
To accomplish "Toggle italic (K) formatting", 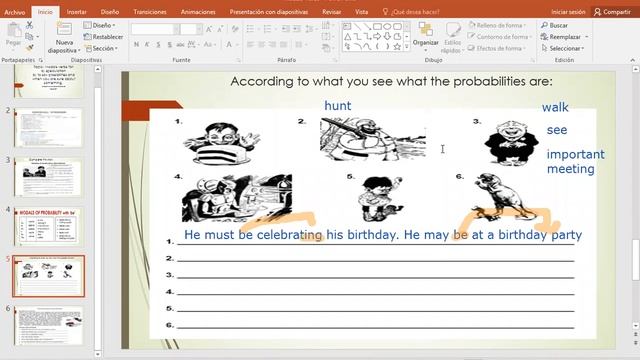I will (147, 44).
